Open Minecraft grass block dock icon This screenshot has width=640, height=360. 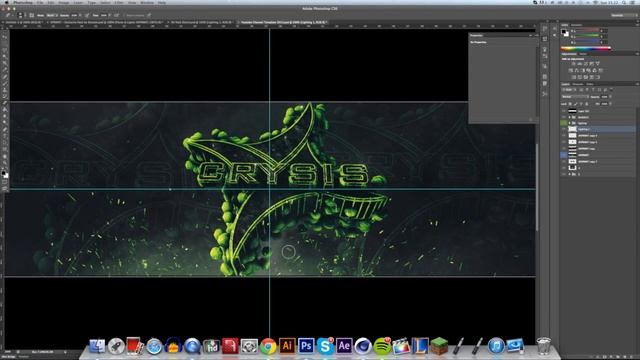coord(439,346)
